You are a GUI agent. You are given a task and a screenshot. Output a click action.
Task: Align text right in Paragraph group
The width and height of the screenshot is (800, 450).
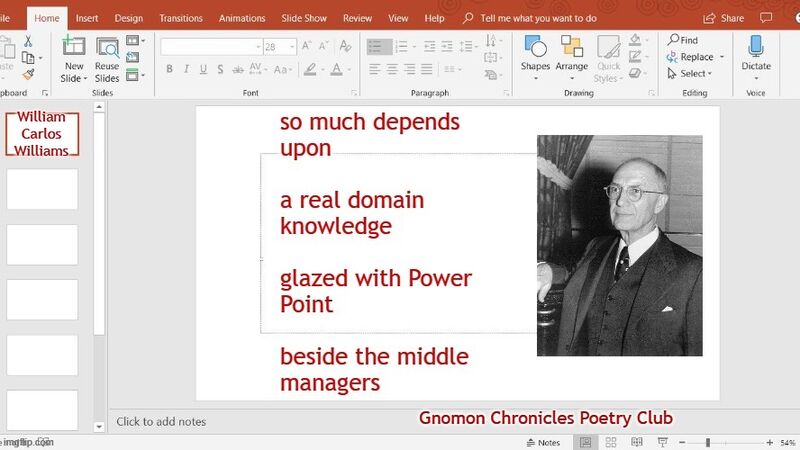click(409, 69)
